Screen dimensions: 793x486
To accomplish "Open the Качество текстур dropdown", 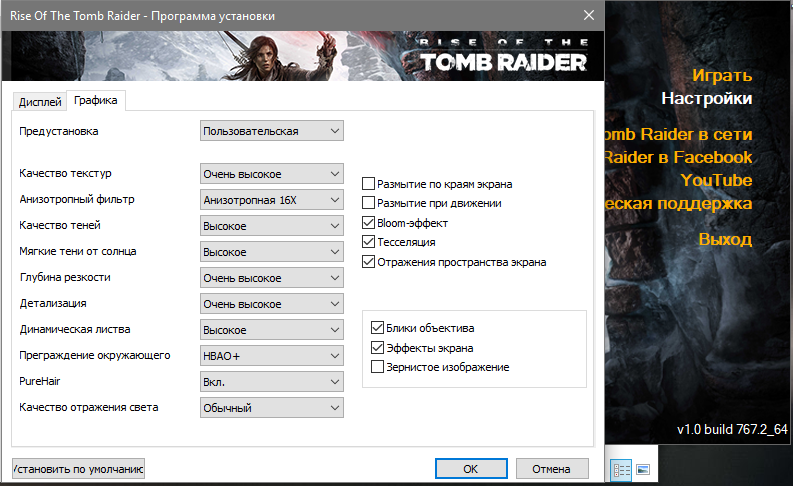I will point(272,174).
